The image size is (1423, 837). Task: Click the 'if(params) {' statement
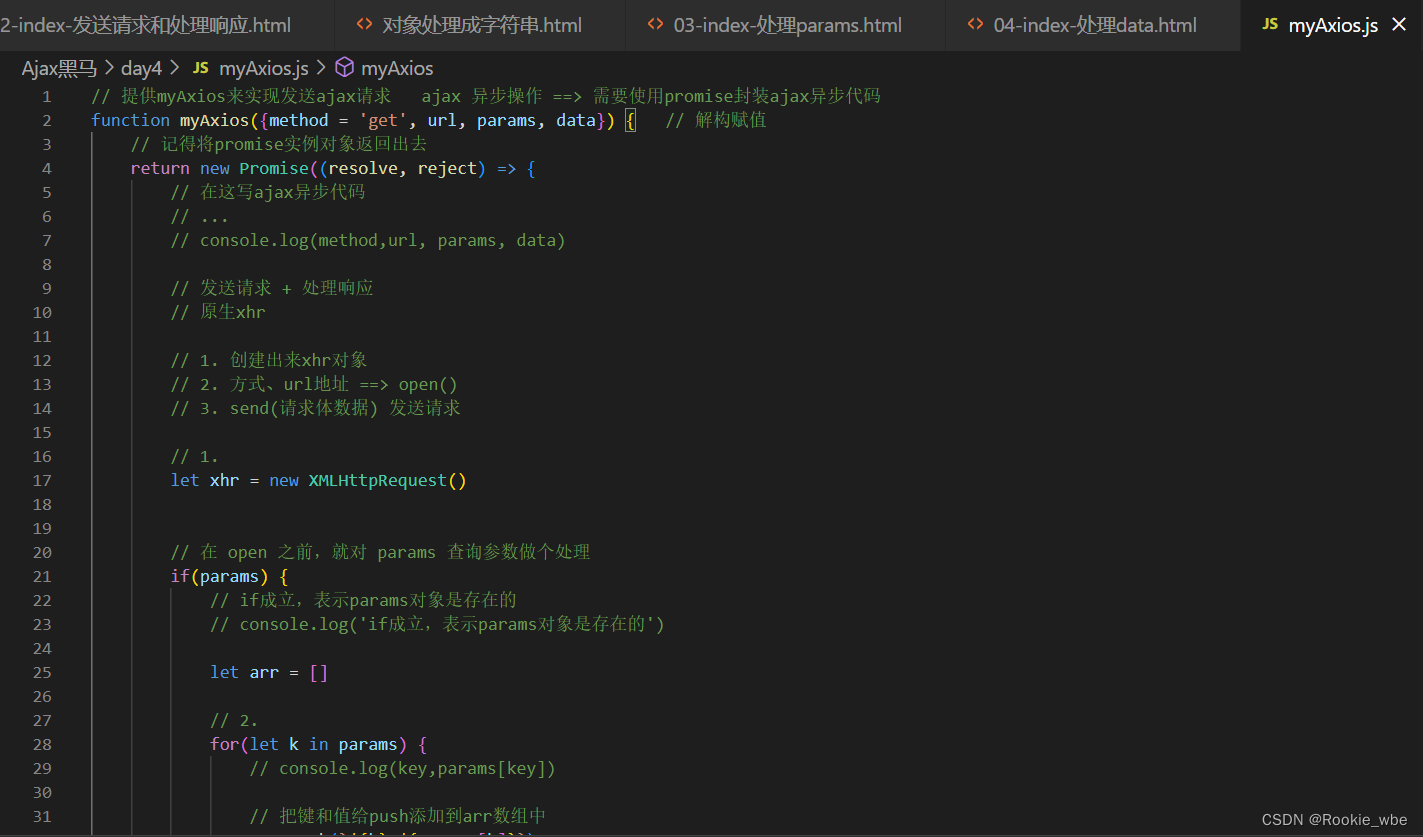click(229, 576)
